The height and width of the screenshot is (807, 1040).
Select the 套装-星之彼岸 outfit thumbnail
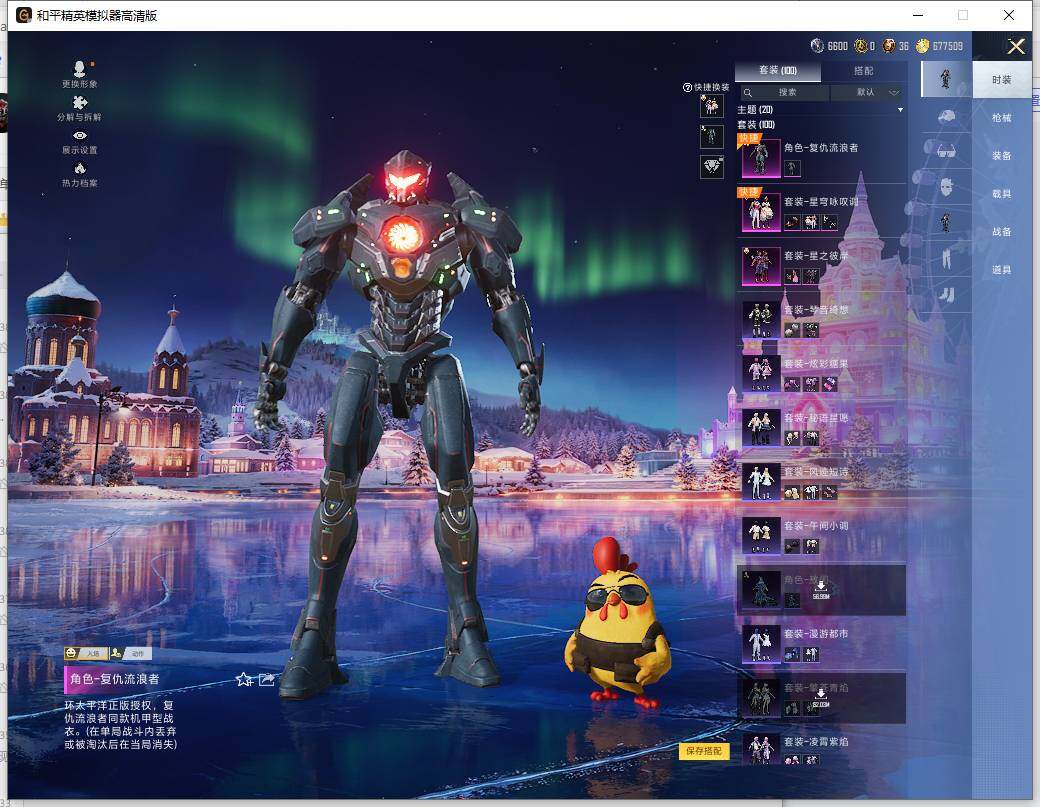coord(761,266)
